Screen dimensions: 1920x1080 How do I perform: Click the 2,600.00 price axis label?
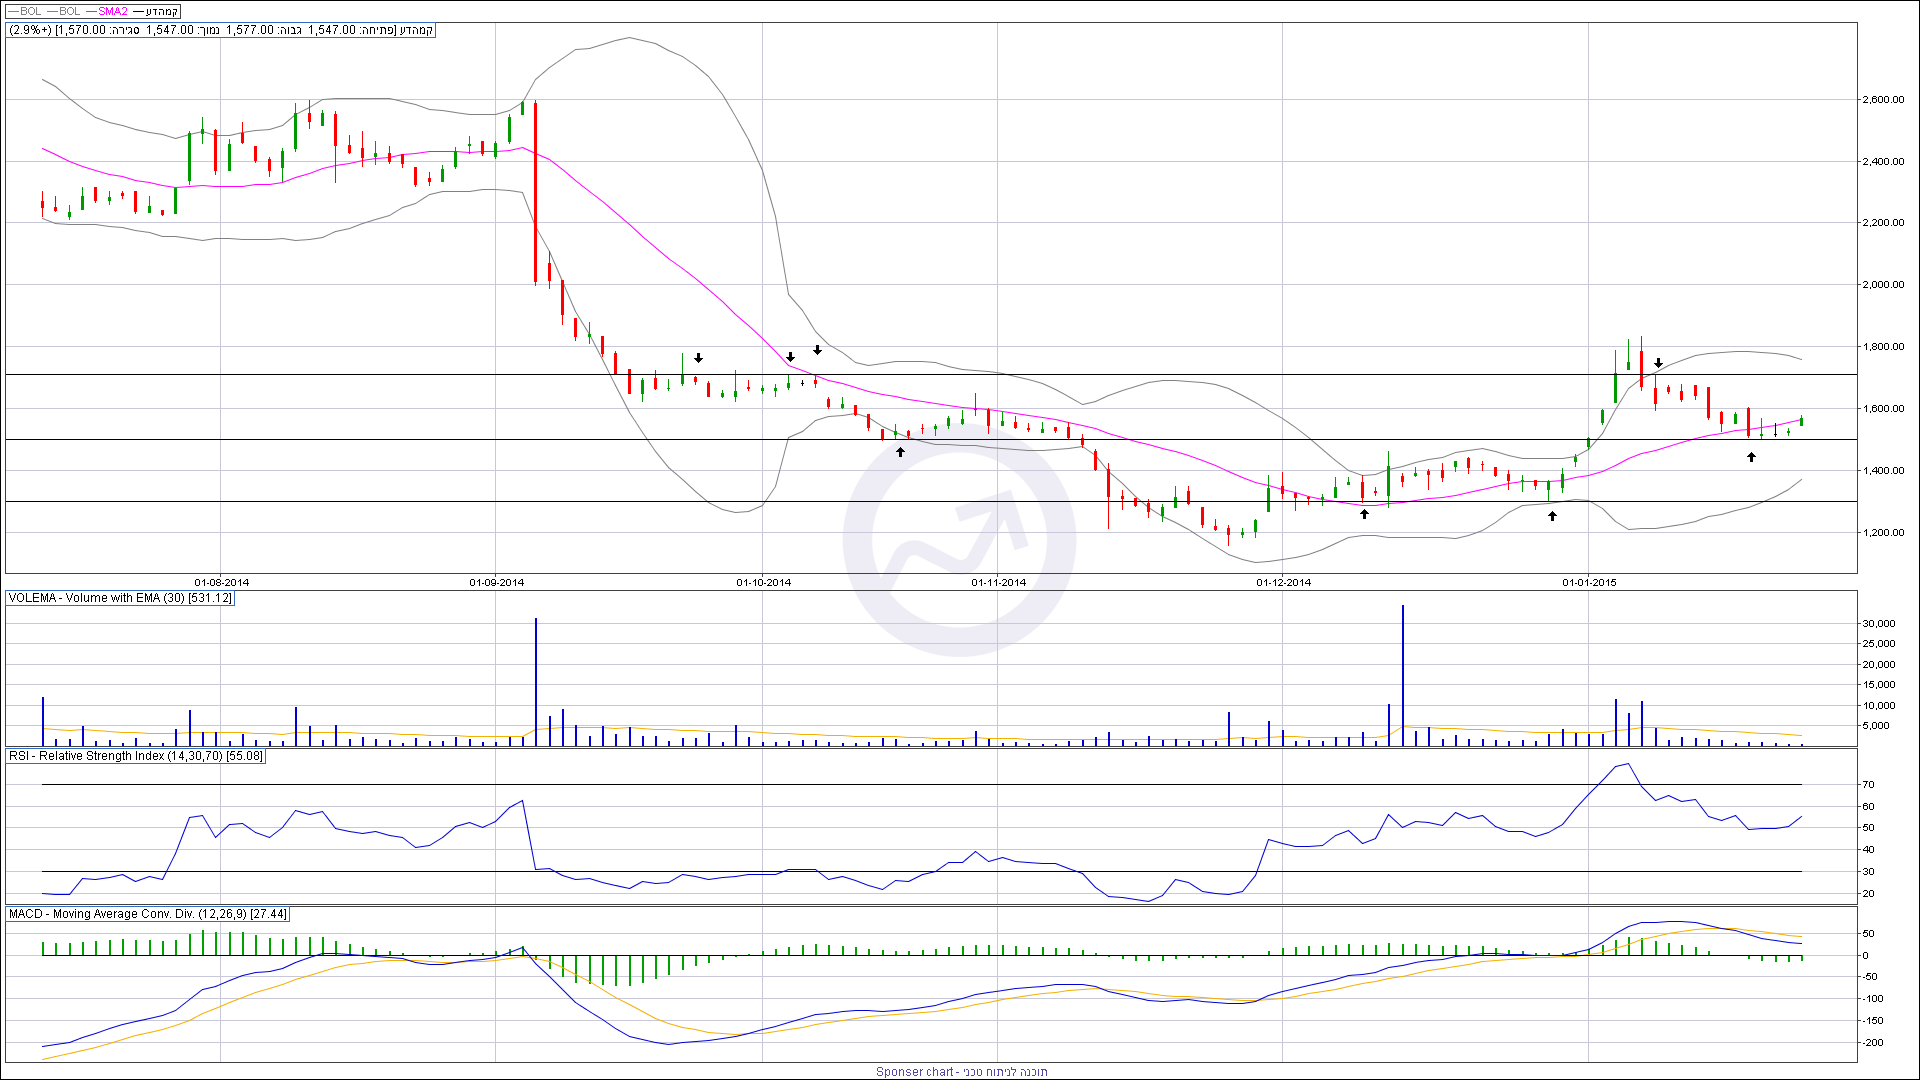pos(1882,100)
